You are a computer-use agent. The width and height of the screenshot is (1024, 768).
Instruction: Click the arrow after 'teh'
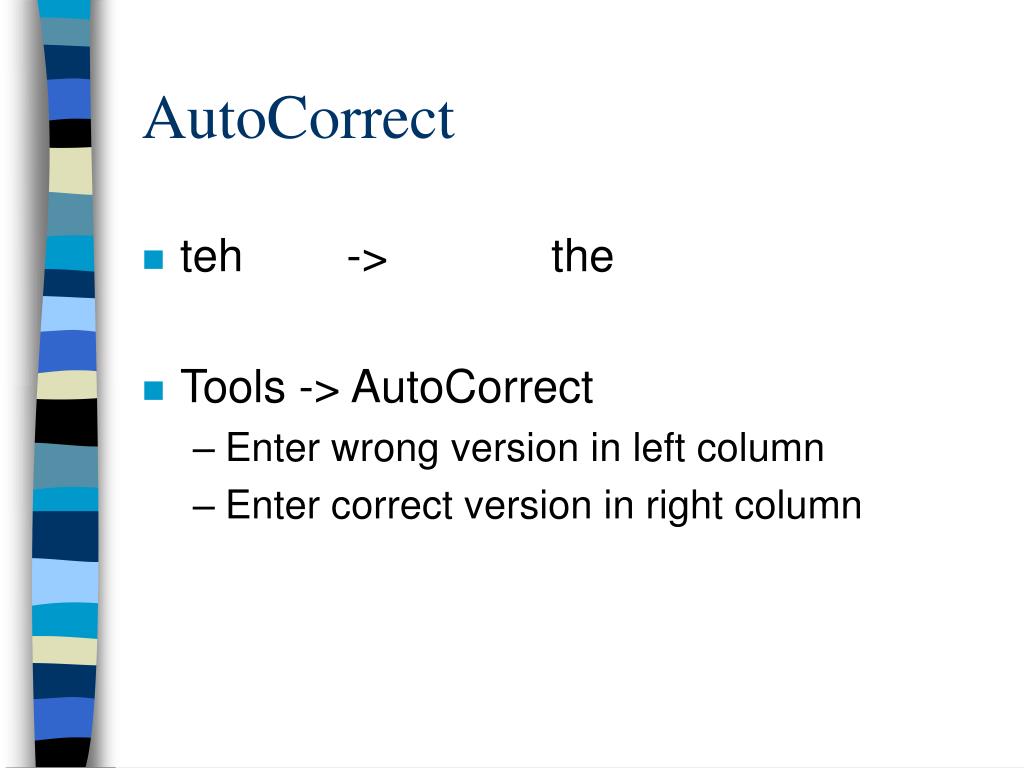pyautogui.click(x=367, y=260)
